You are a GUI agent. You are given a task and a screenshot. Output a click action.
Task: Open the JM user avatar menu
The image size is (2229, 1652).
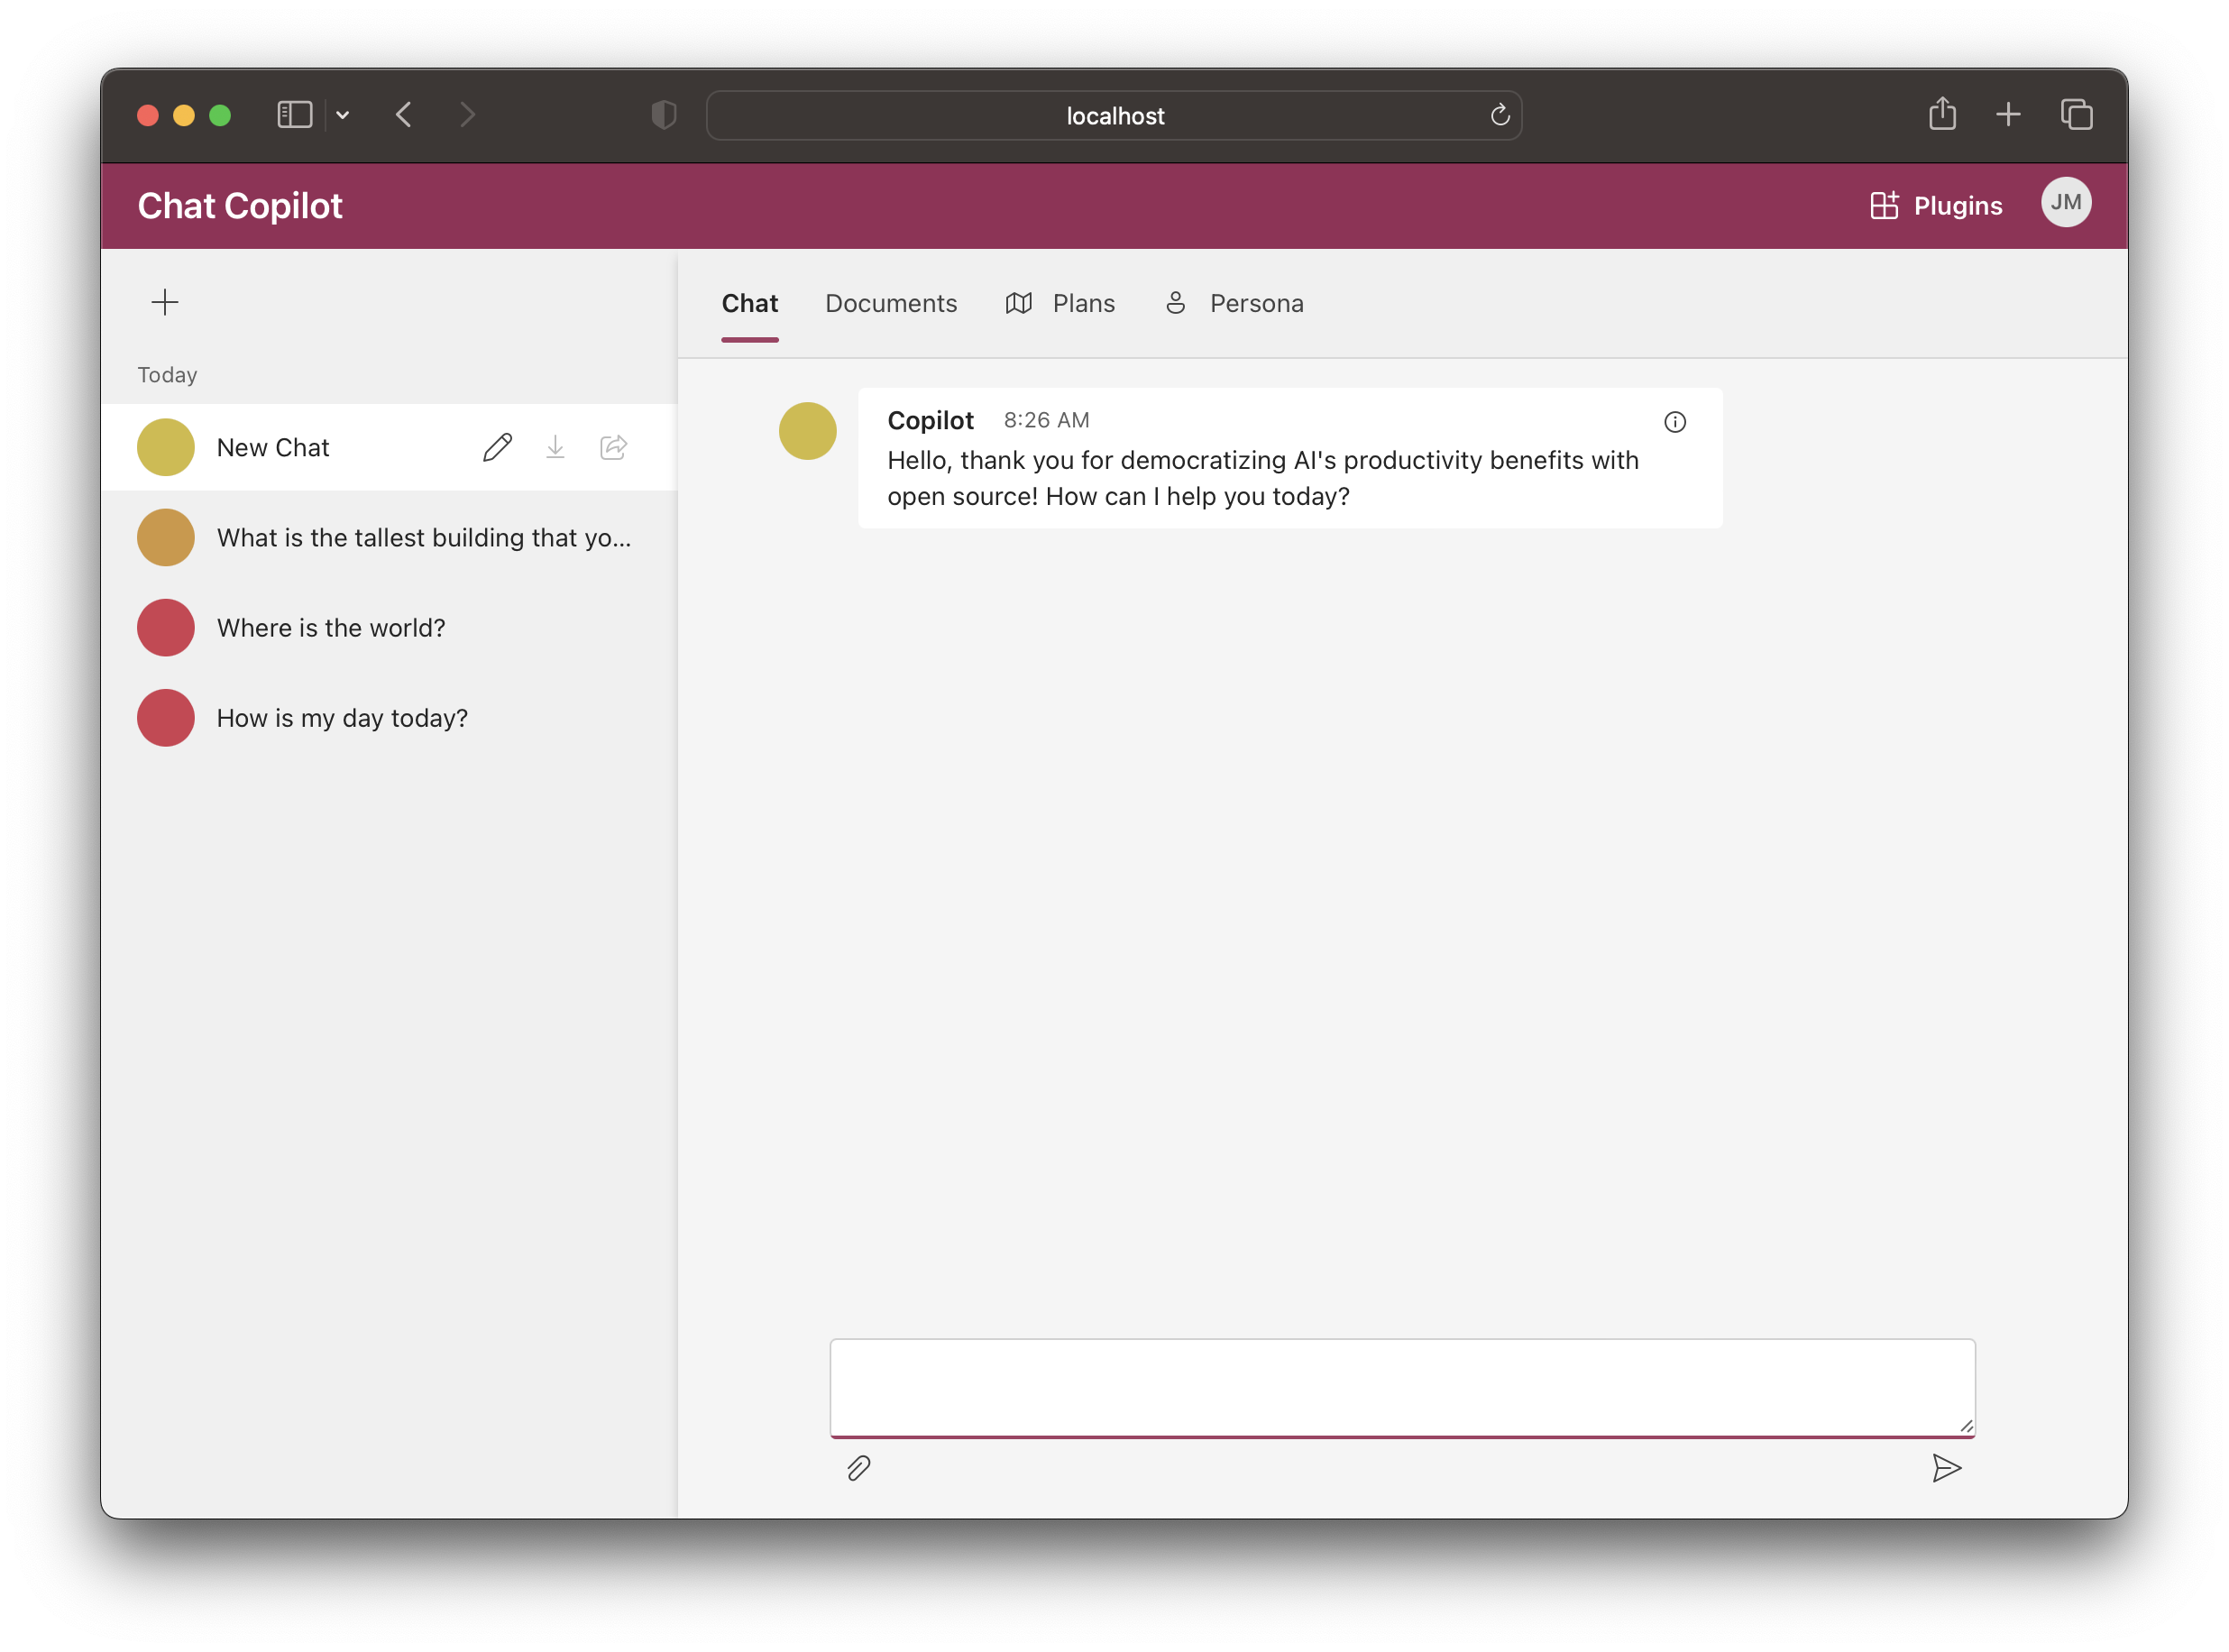[x=2065, y=203]
